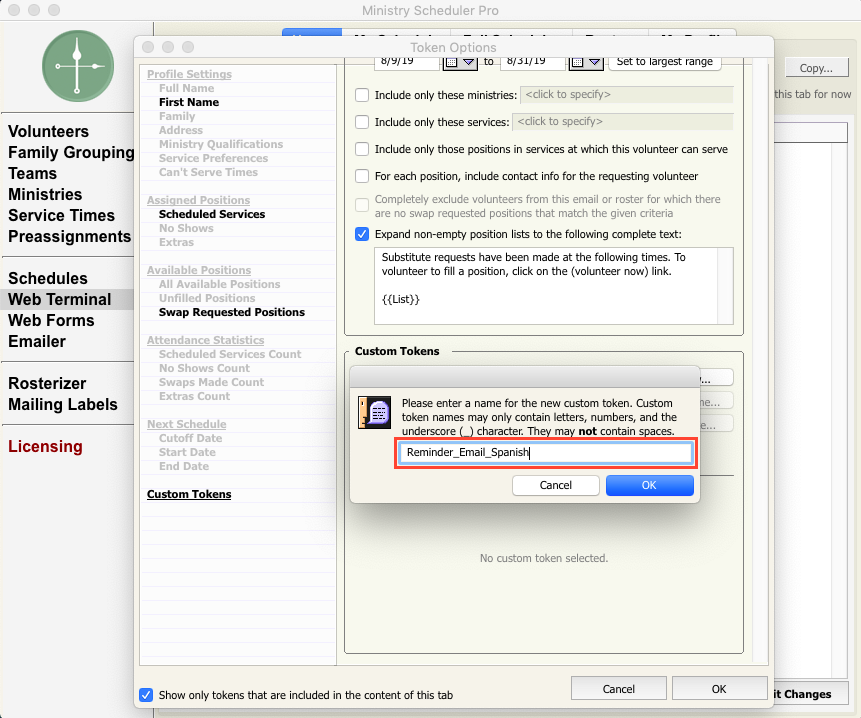Click the notepad icon in name dialog
This screenshot has width=861, height=718.
[x=374, y=412]
